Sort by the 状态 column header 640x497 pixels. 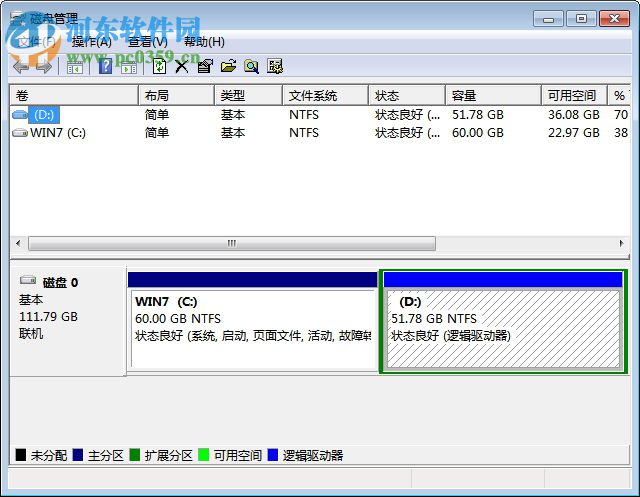(407, 96)
